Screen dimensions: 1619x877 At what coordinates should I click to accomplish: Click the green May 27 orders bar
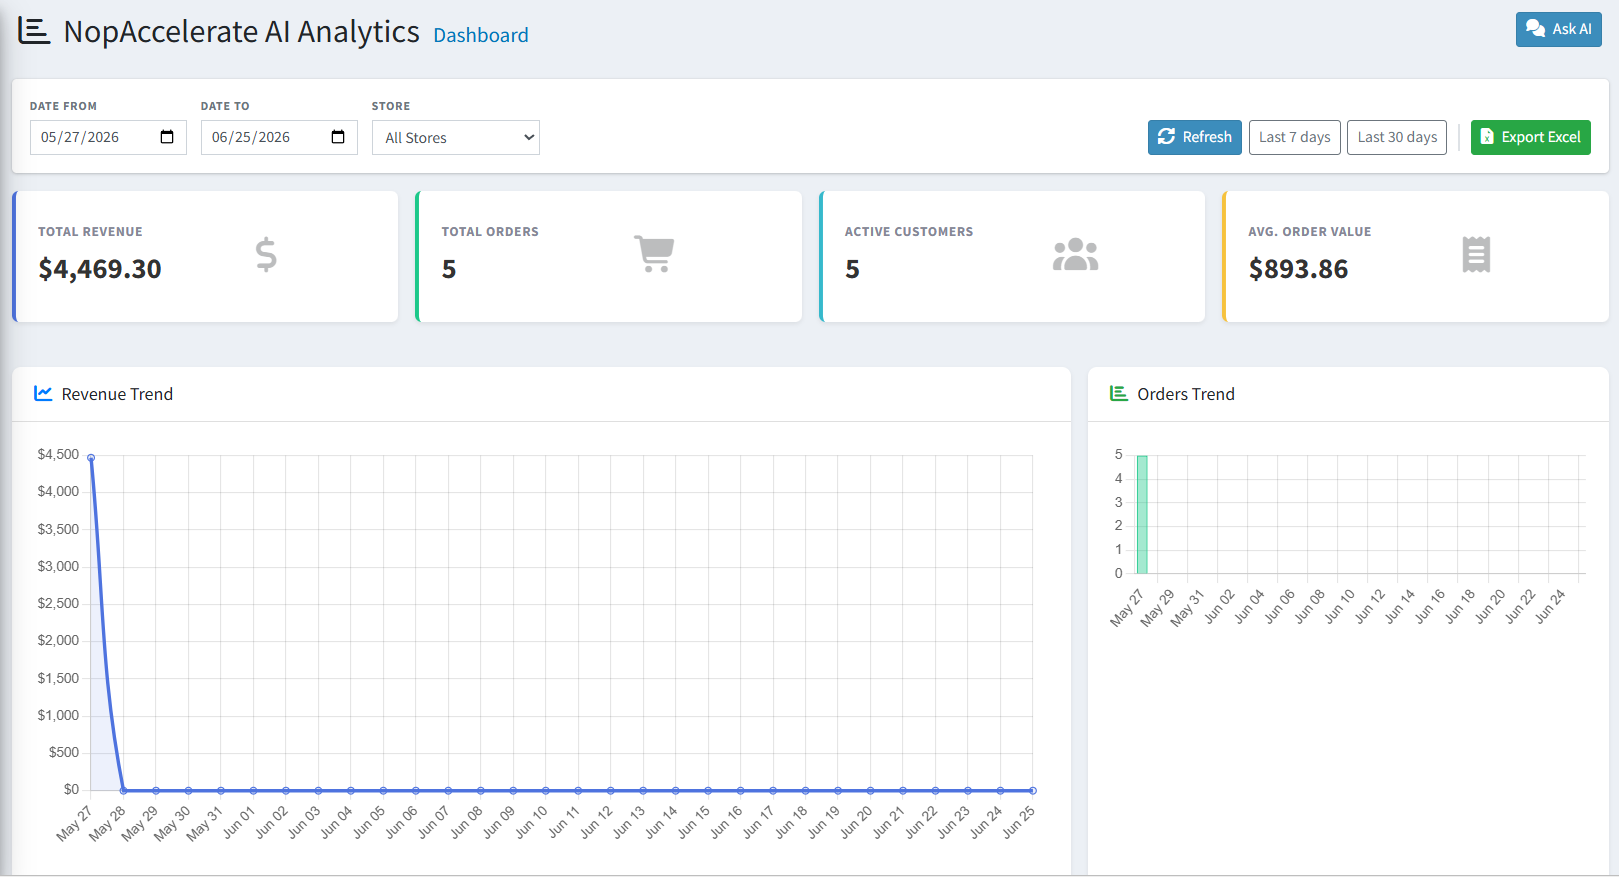[x=1142, y=515]
